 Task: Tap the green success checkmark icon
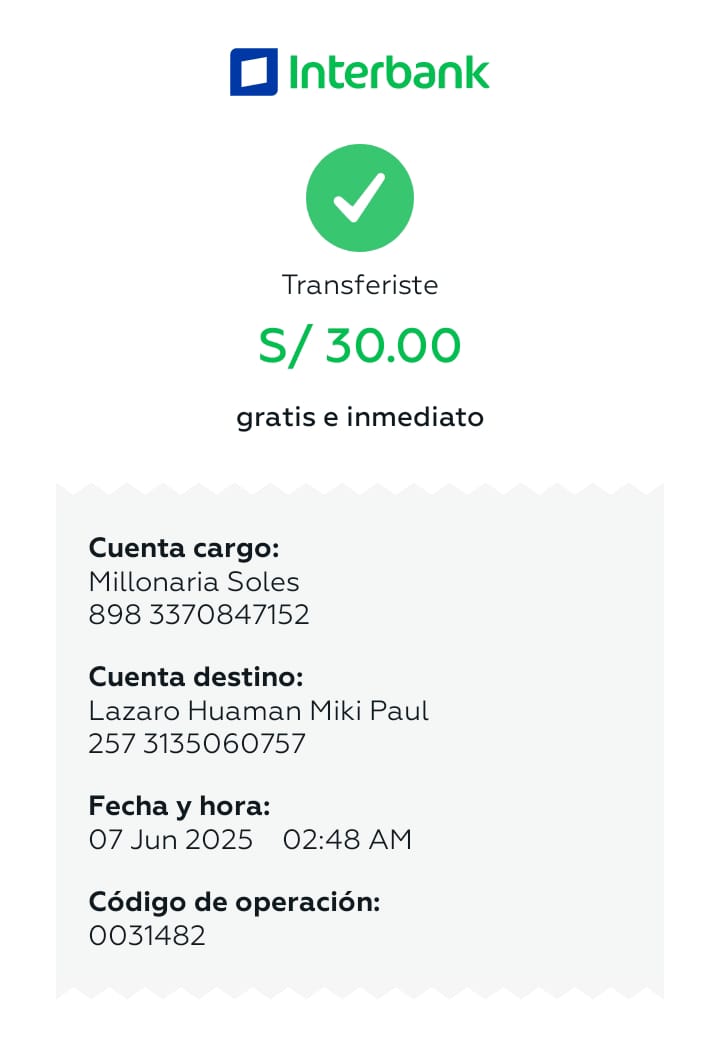[x=360, y=198]
